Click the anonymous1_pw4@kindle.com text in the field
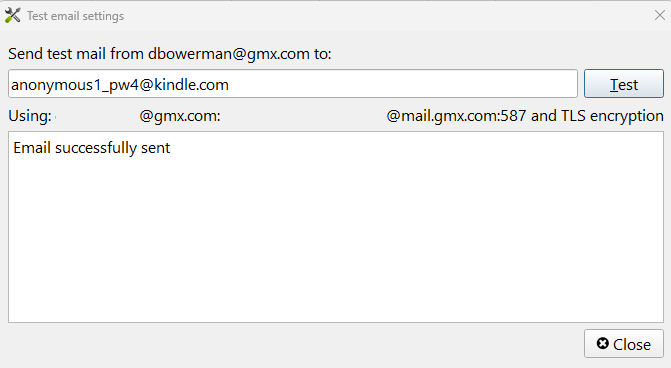The width and height of the screenshot is (671, 368). [x=120, y=85]
